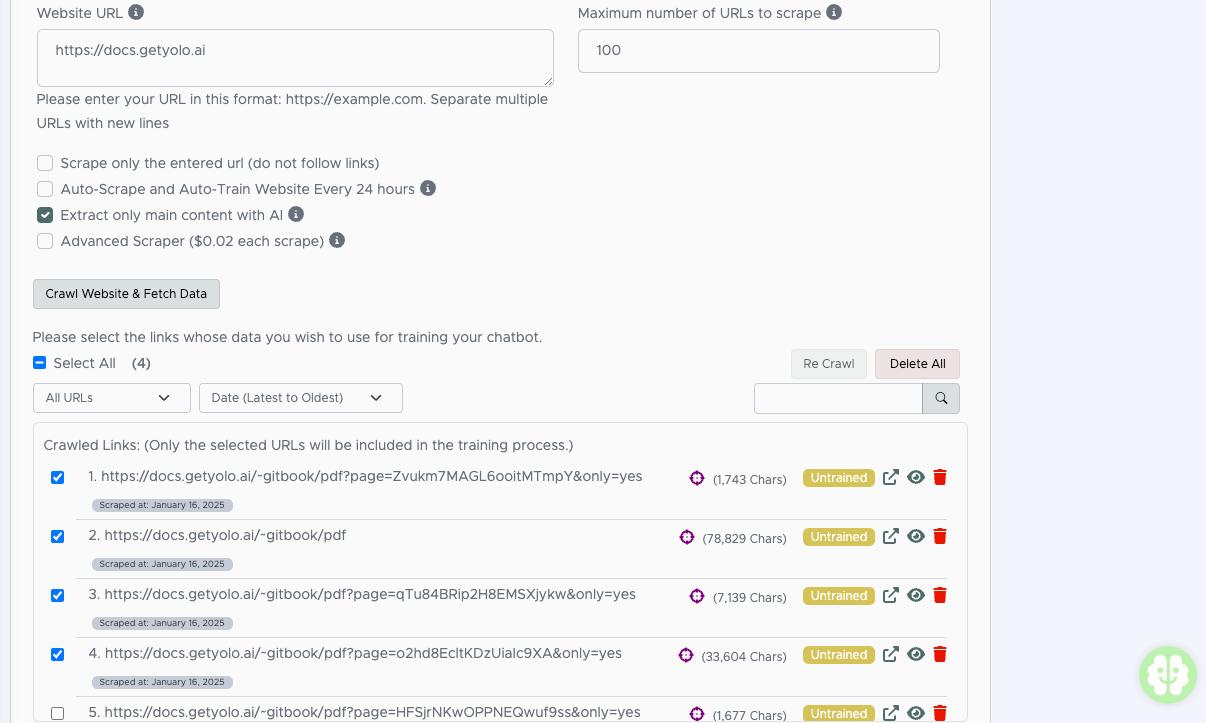
Task: Enable Scrape only the entered url
Action: coord(45,163)
